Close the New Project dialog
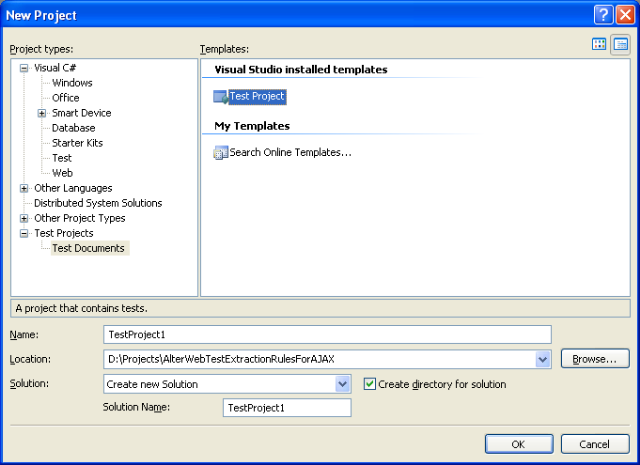This screenshot has height=465, width=640. [x=625, y=15]
